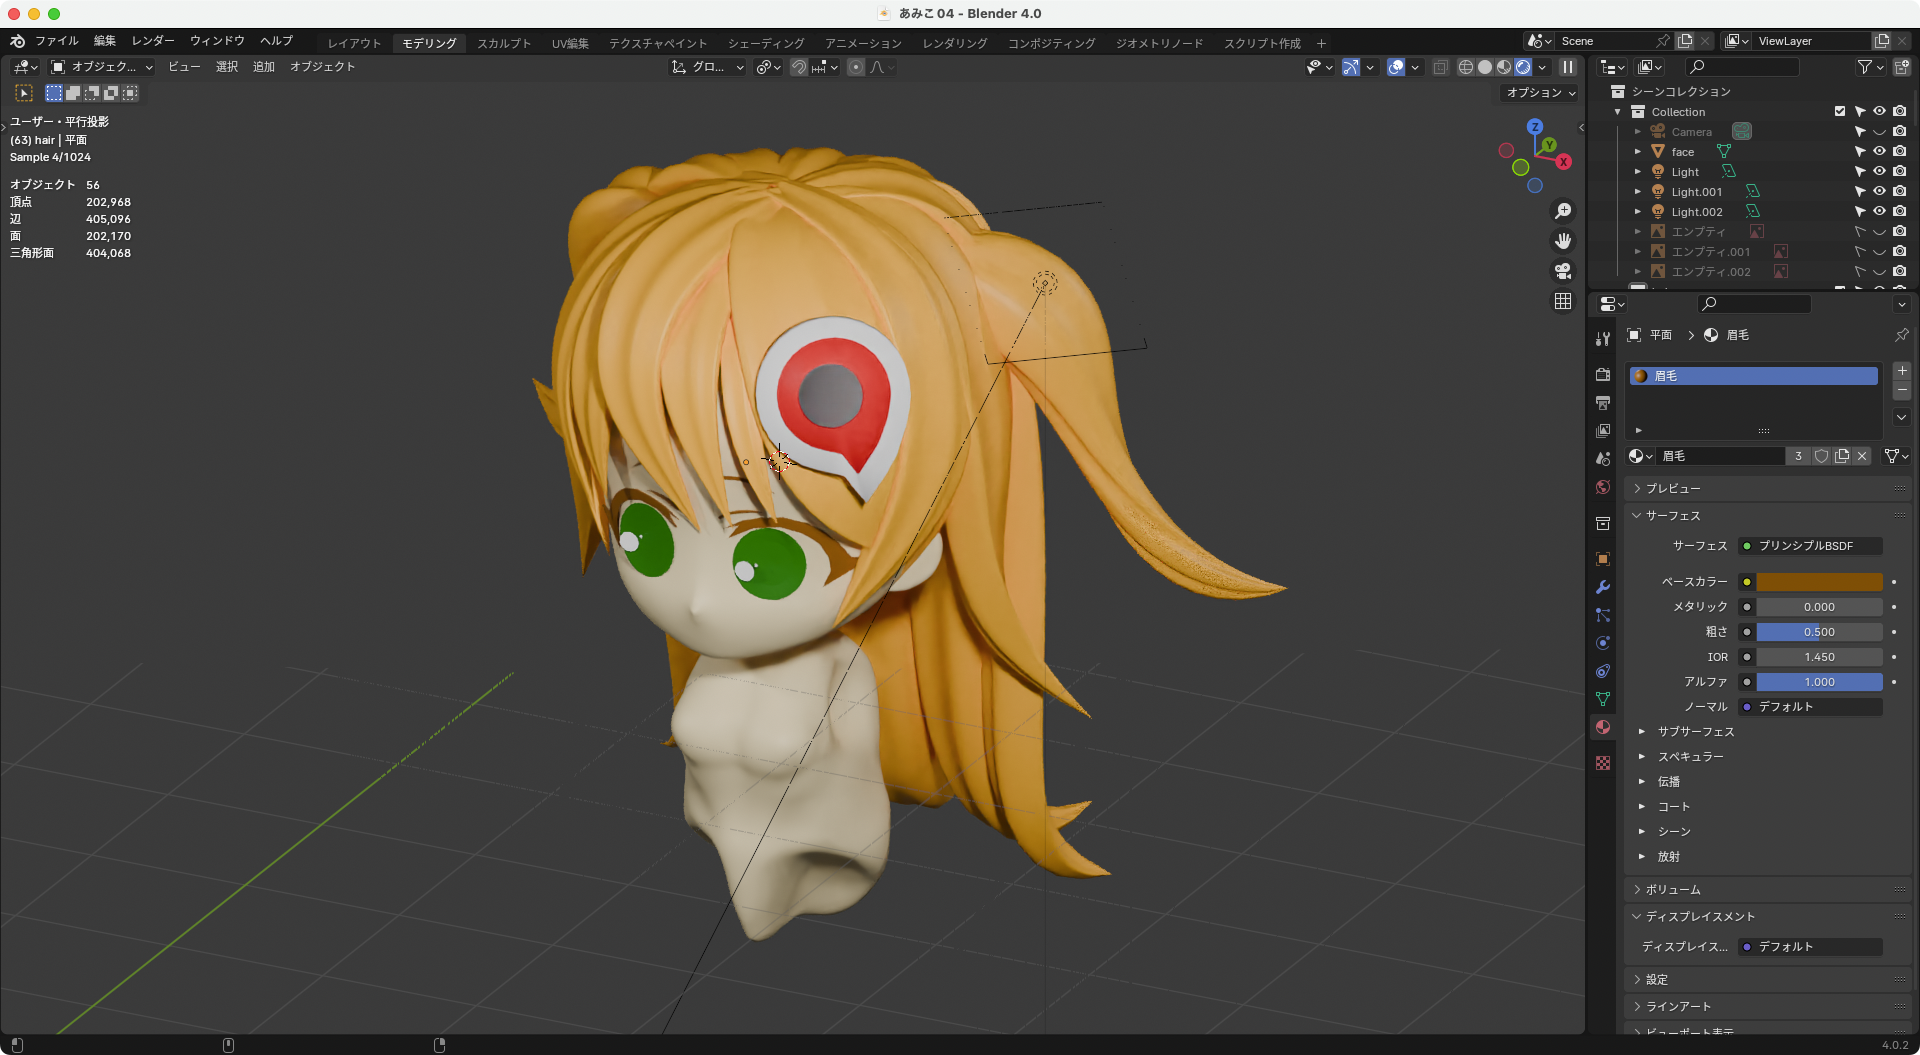Open the オプション dropdown
1920x1055 pixels.
coord(1540,93)
